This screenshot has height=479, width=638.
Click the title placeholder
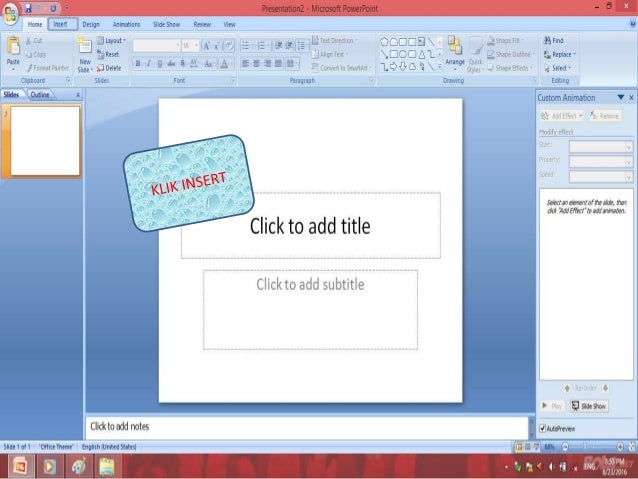click(x=310, y=226)
